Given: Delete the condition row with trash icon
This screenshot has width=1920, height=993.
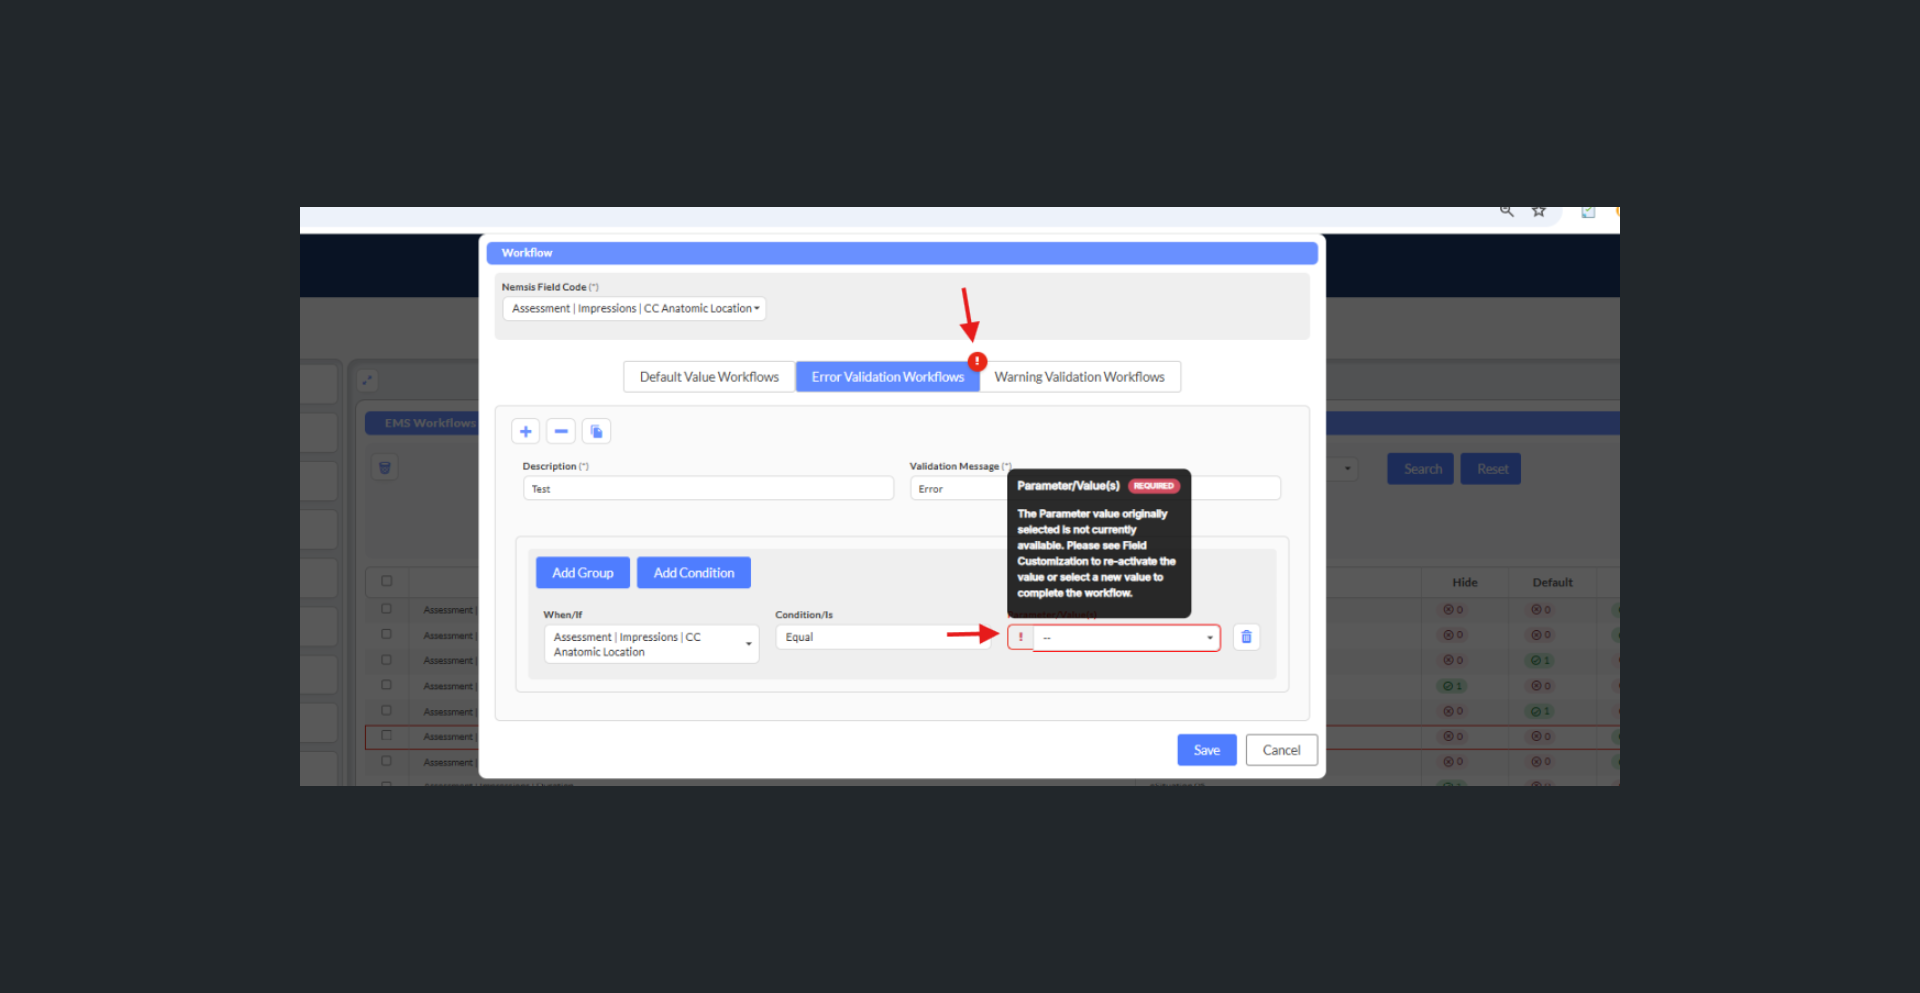Looking at the screenshot, I should coord(1246,637).
